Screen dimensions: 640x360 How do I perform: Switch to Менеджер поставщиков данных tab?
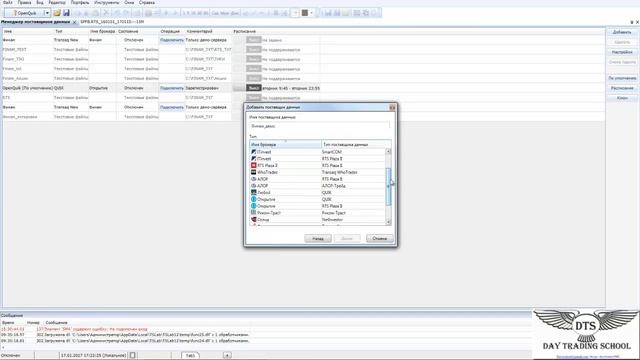tap(36, 22)
